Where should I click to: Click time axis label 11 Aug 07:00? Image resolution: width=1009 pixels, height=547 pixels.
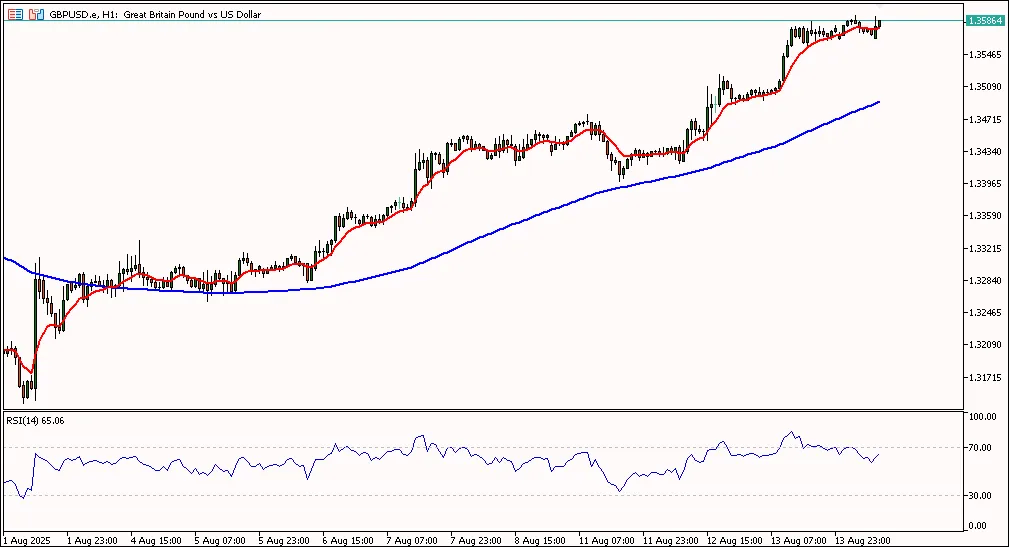tap(606, 541)
